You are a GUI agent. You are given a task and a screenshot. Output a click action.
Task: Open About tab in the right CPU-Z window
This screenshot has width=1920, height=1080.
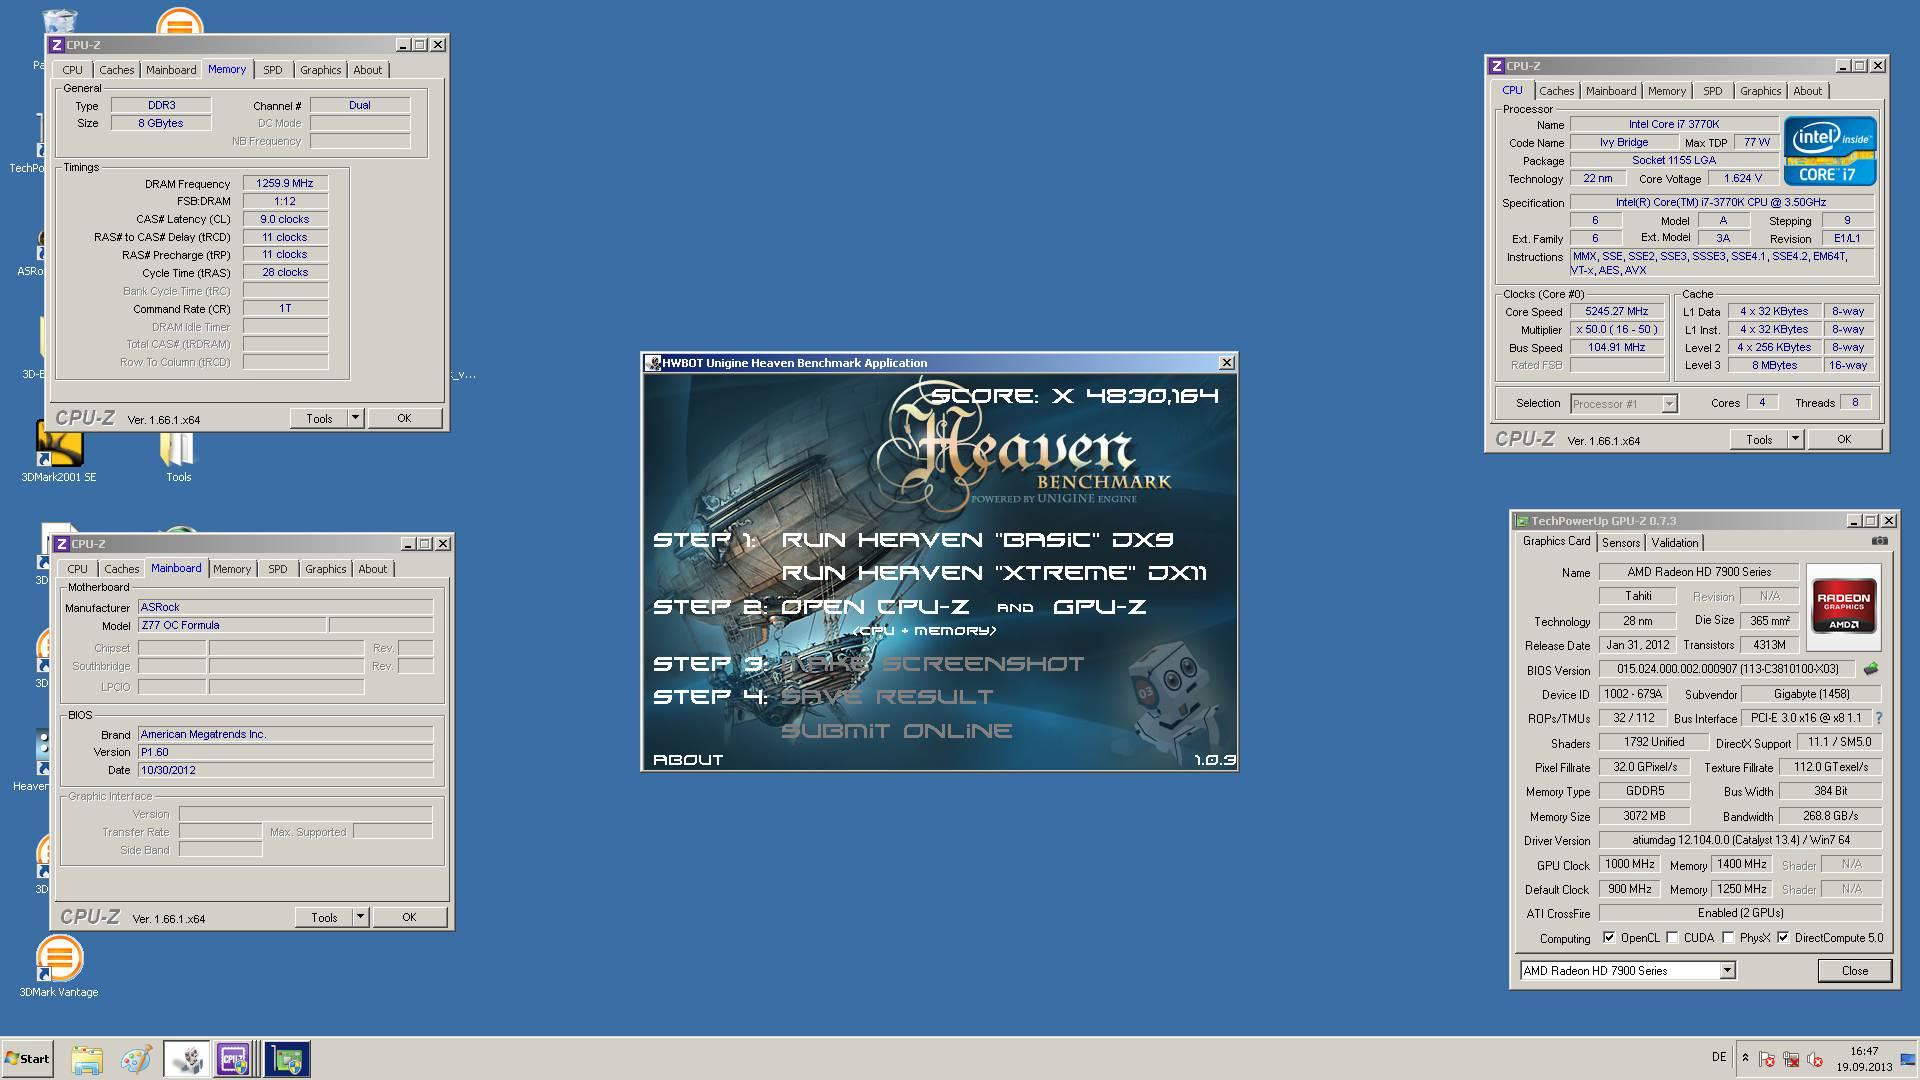pos(1807,91)
